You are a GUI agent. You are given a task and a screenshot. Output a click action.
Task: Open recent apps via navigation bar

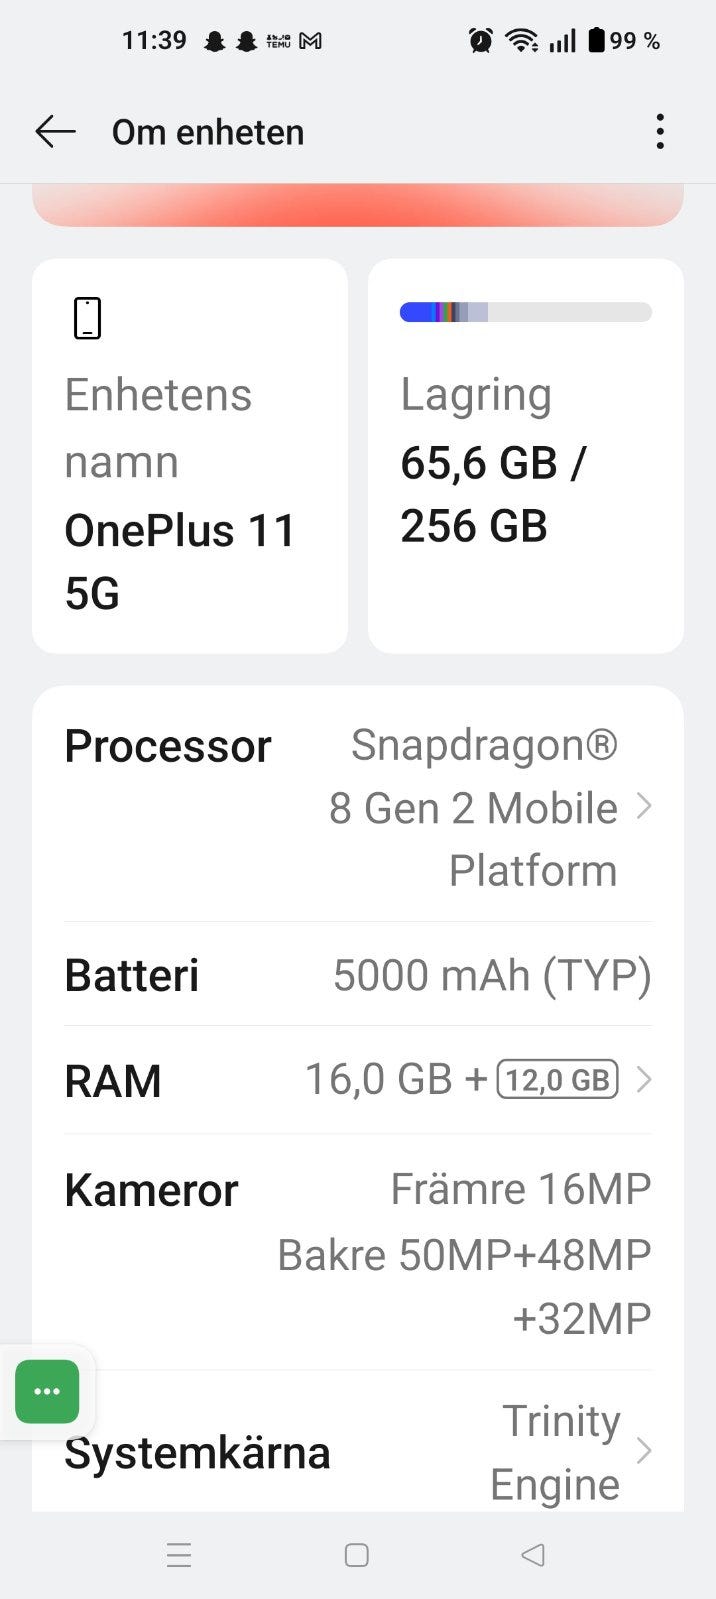[179, 1555]
